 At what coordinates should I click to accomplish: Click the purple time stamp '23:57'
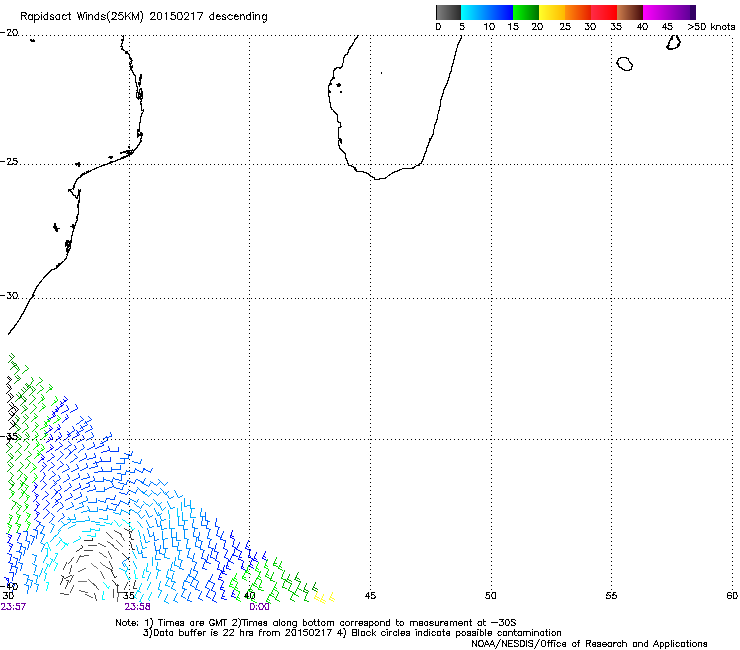point(13,607)
